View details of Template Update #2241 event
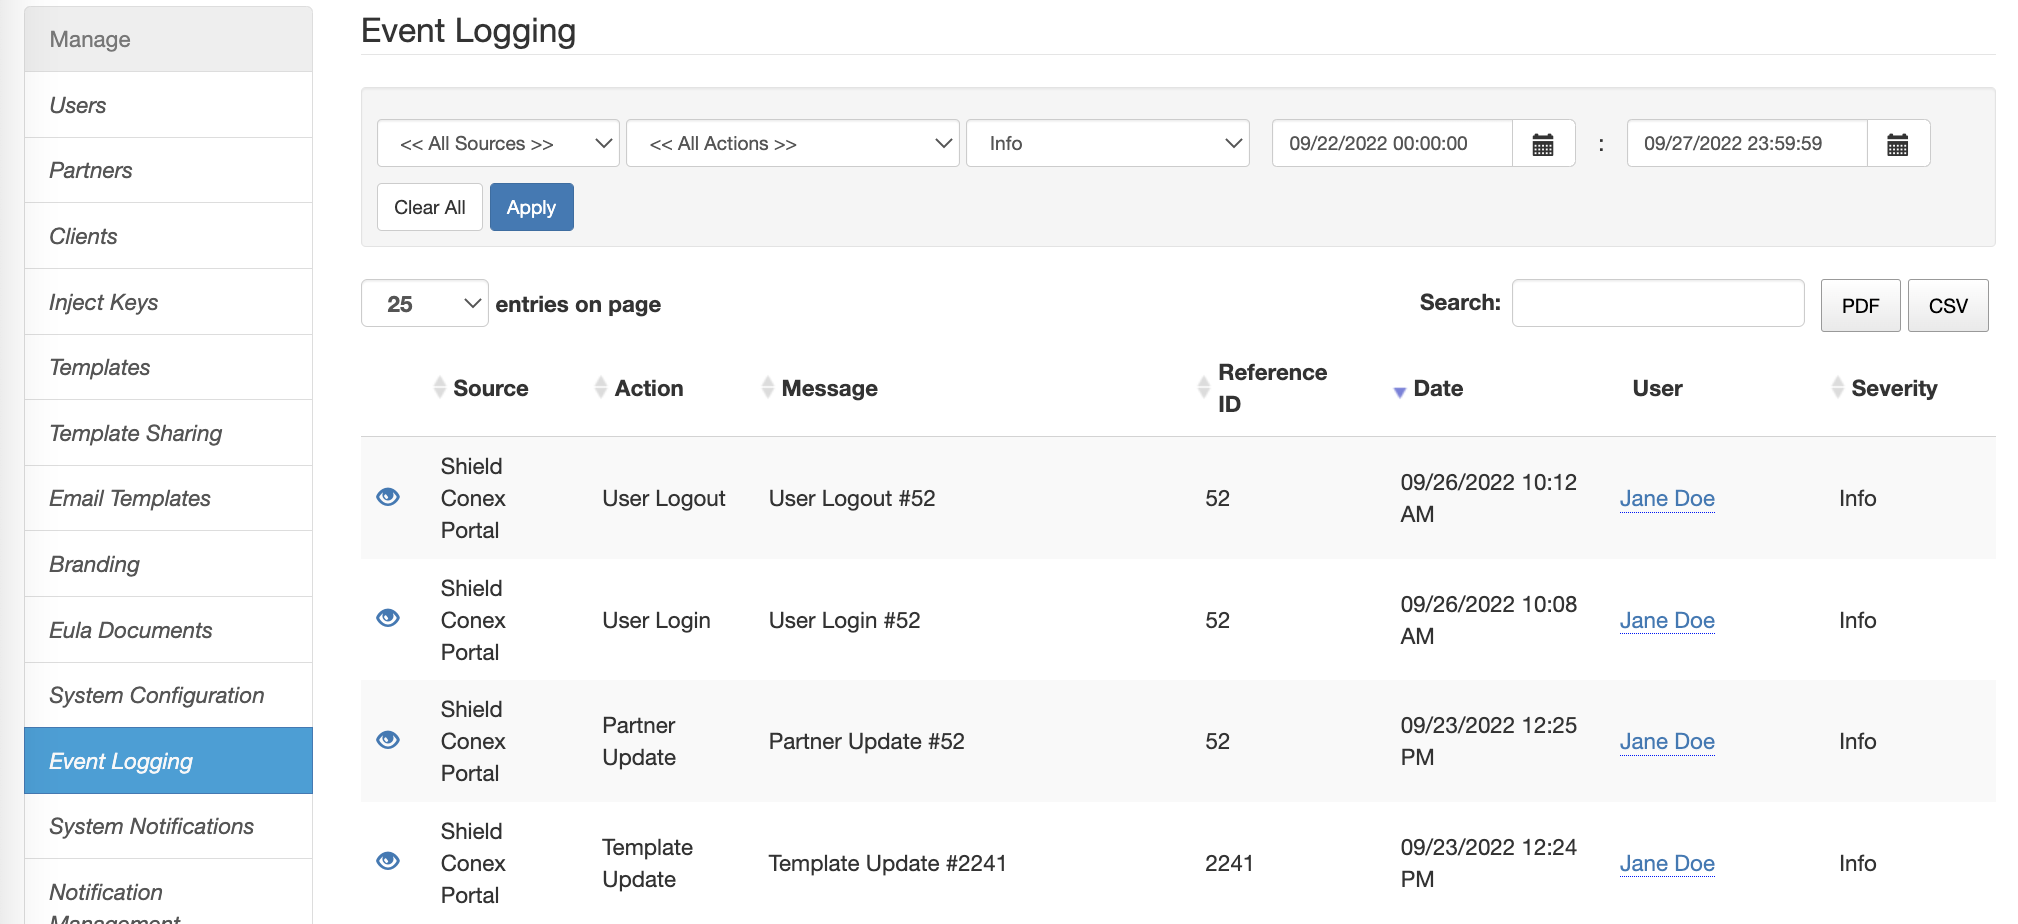The image size is (2018, 924). point(388,861)
